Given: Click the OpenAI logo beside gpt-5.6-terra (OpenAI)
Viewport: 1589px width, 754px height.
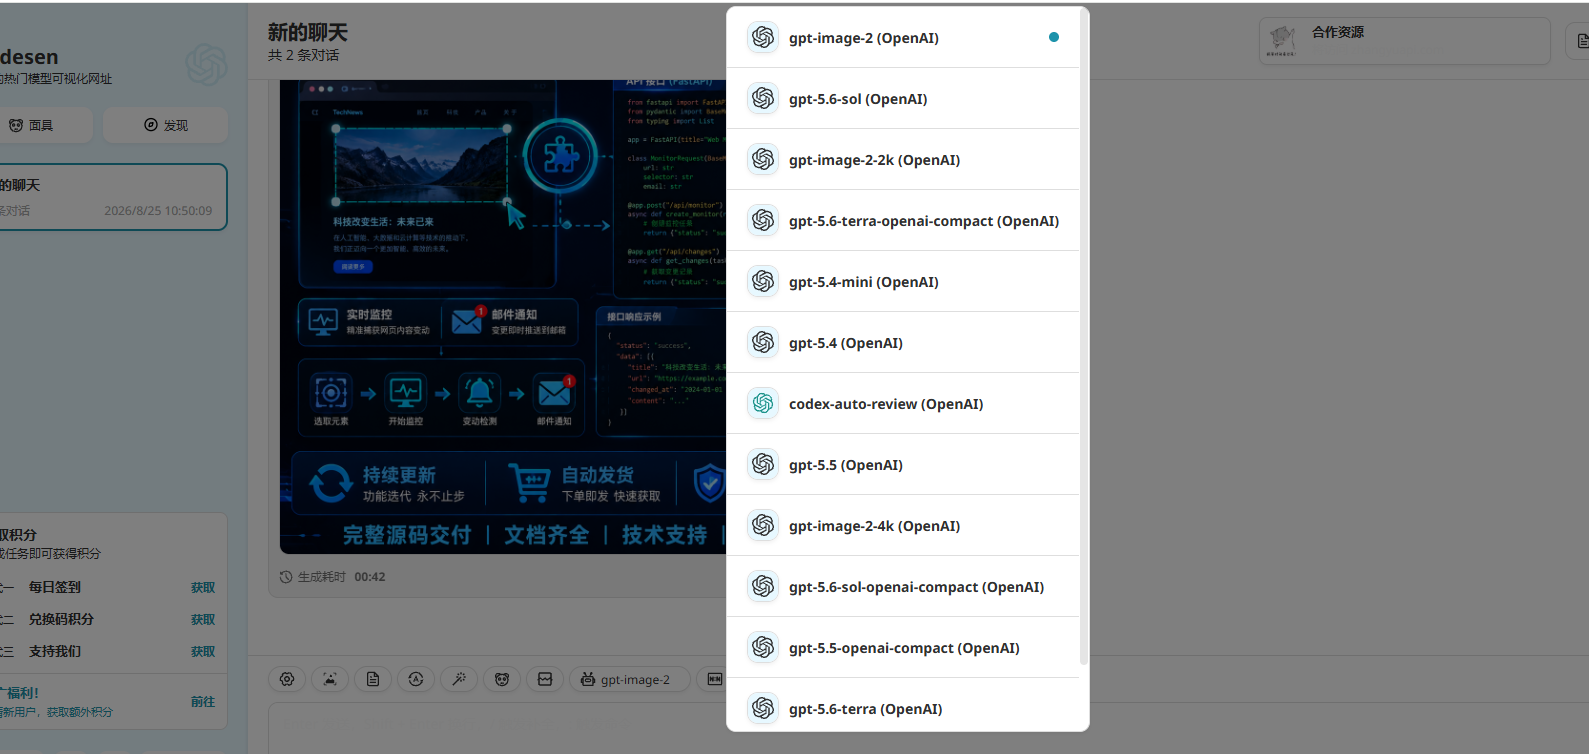Looking at the screenshot, I should pyautogui.click(x=763, y=708).
